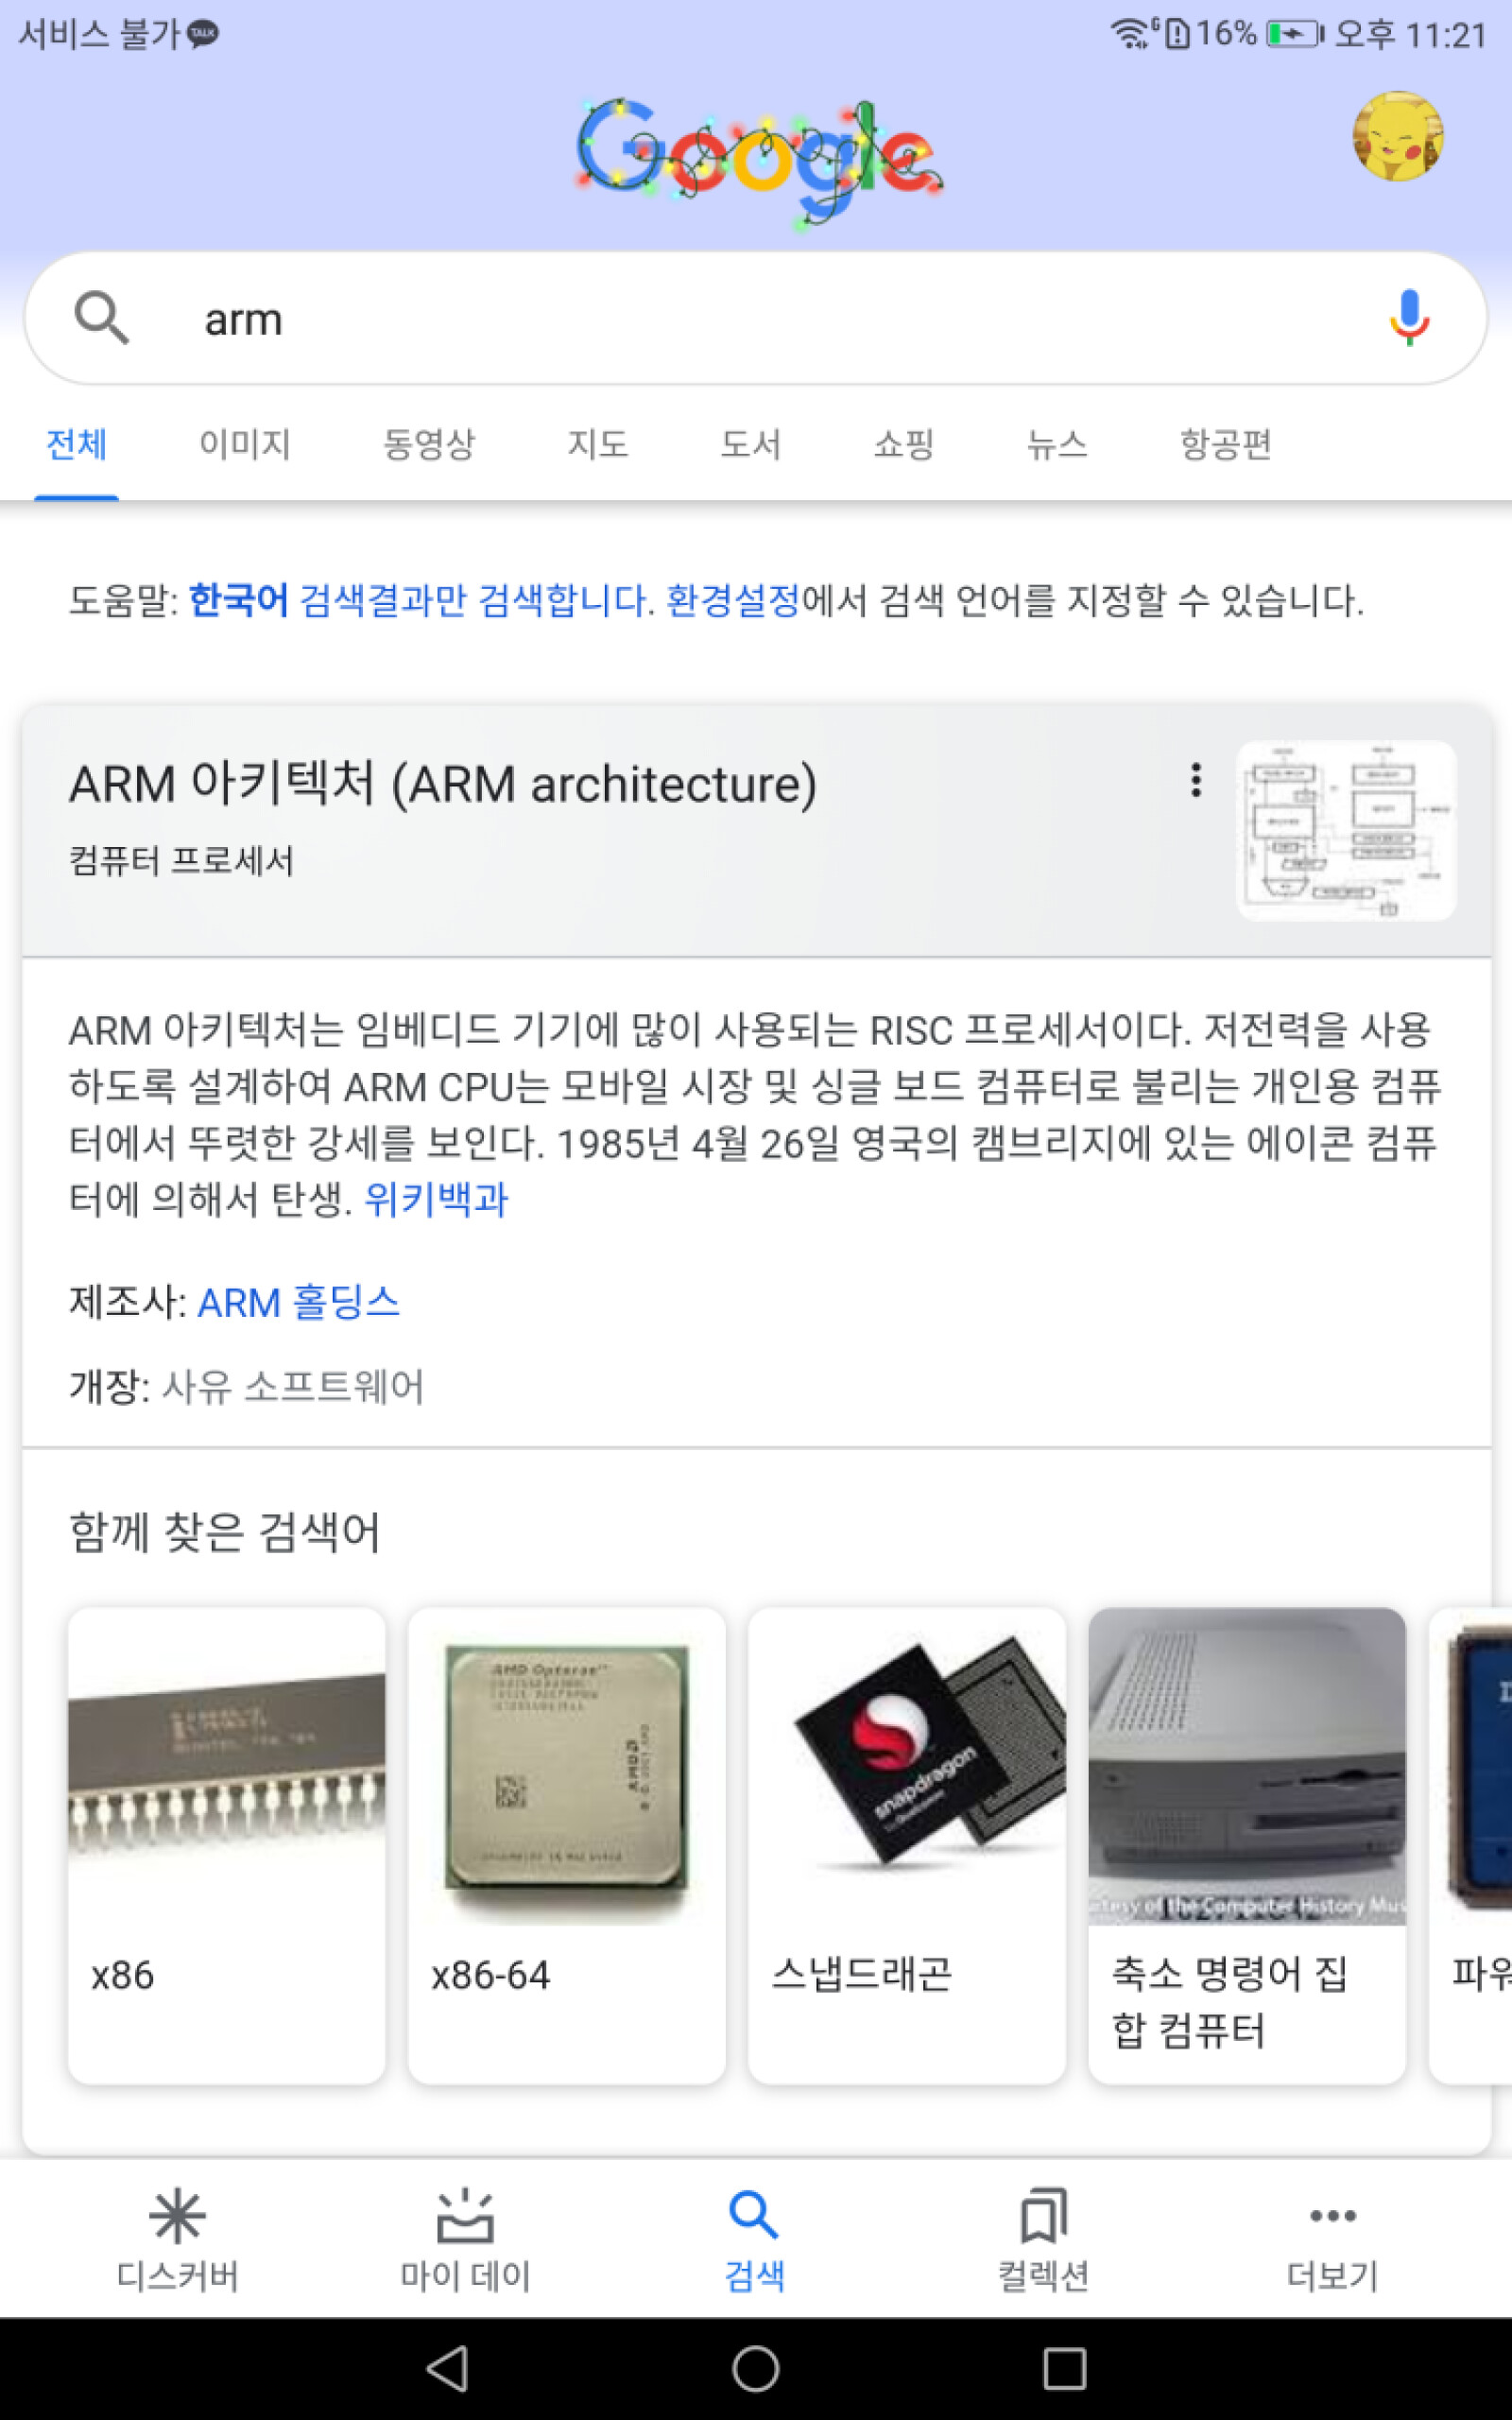Select the 동영상 tab
The image size is (1512, 2420).
click(429, 443)
